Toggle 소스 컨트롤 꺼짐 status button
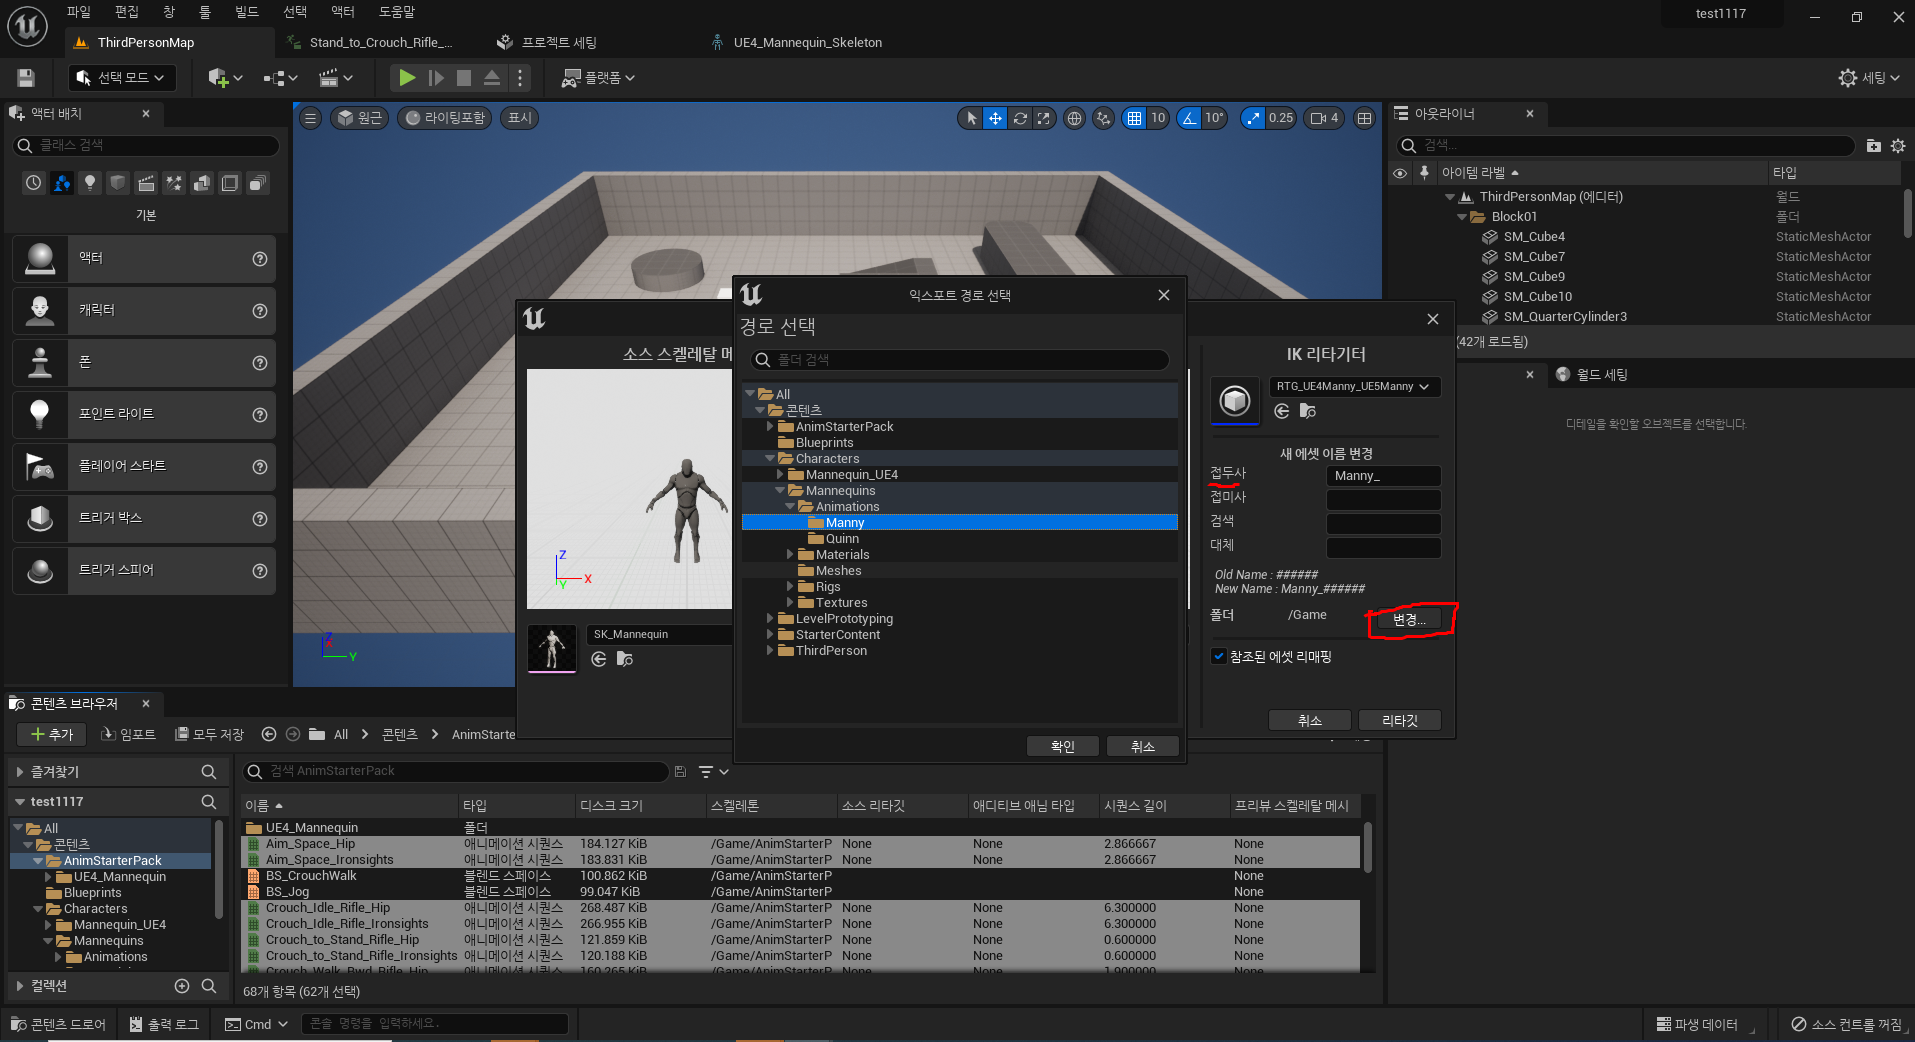Image resolution: width=1915 pixels, height=1042 pixels. pyautogui.click(x=1846, y=1024)
